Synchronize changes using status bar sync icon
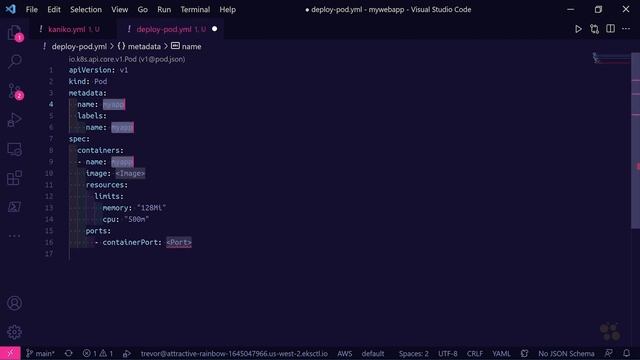 coord(69,353)
